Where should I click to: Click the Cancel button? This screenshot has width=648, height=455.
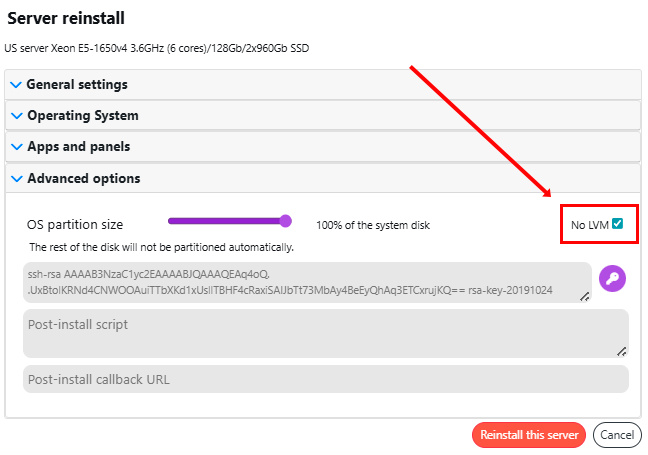(x=617, y=435)
